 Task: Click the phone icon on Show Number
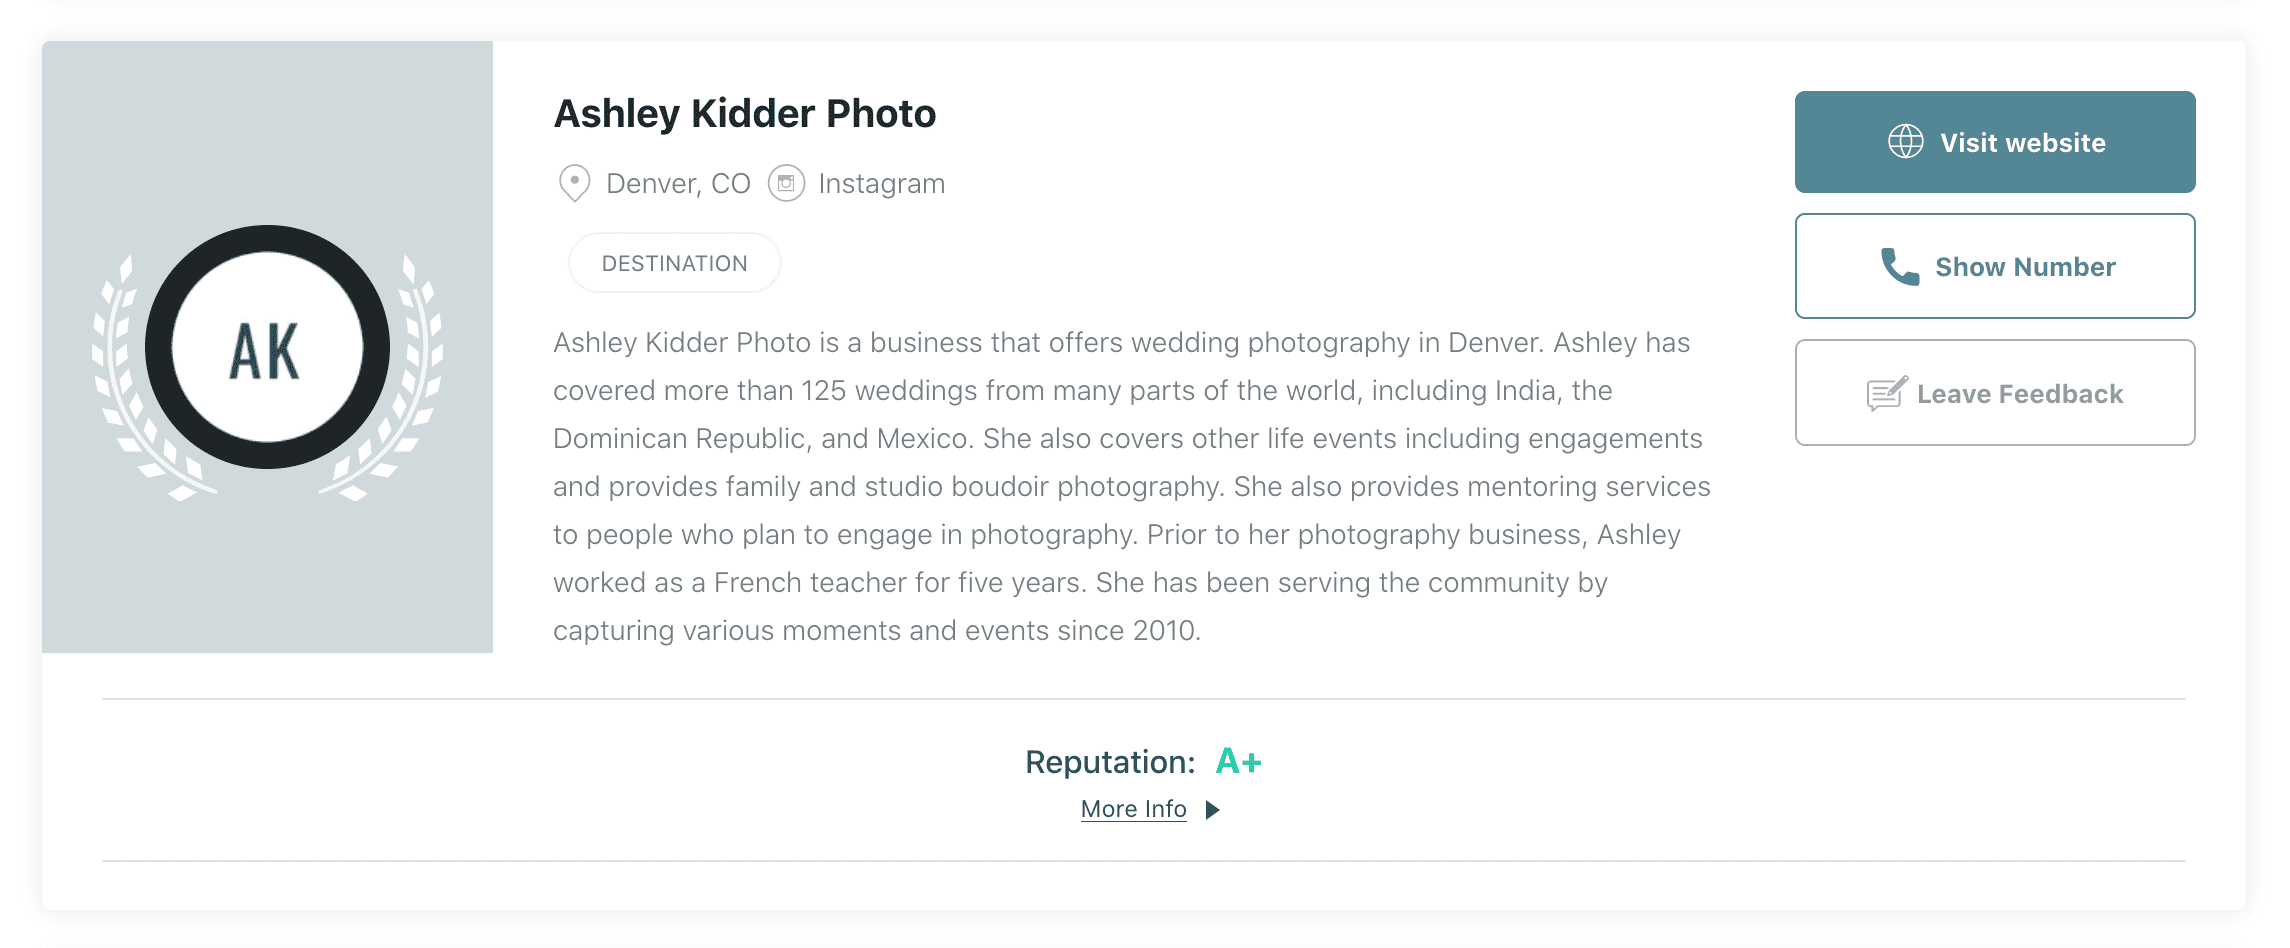point(1899,267)
